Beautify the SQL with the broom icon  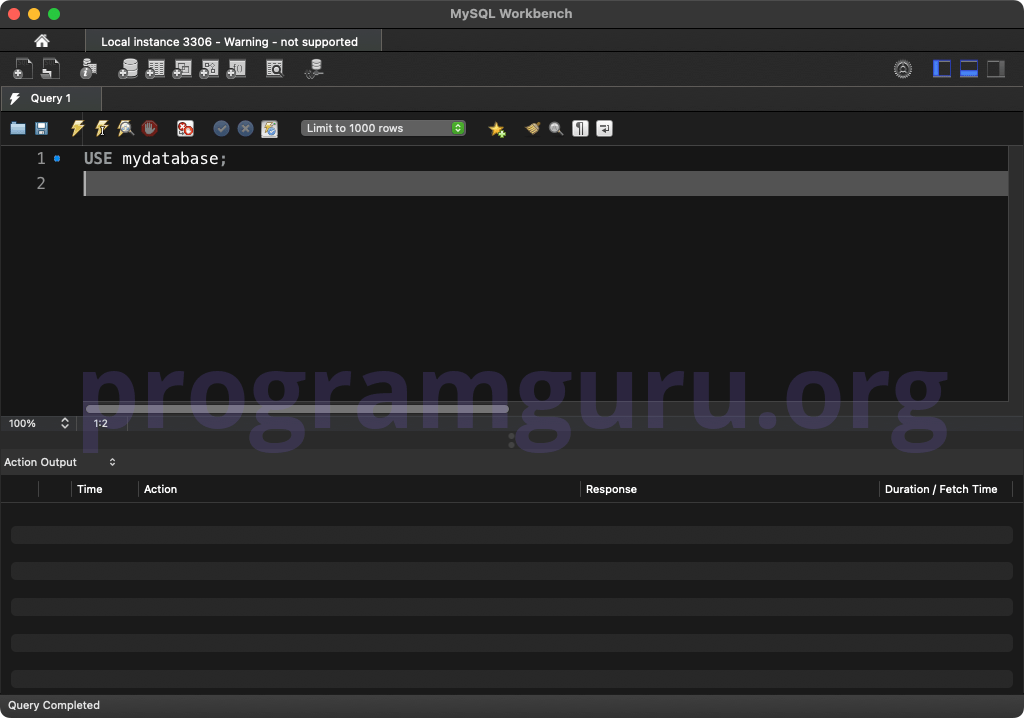tap(532, 128)
